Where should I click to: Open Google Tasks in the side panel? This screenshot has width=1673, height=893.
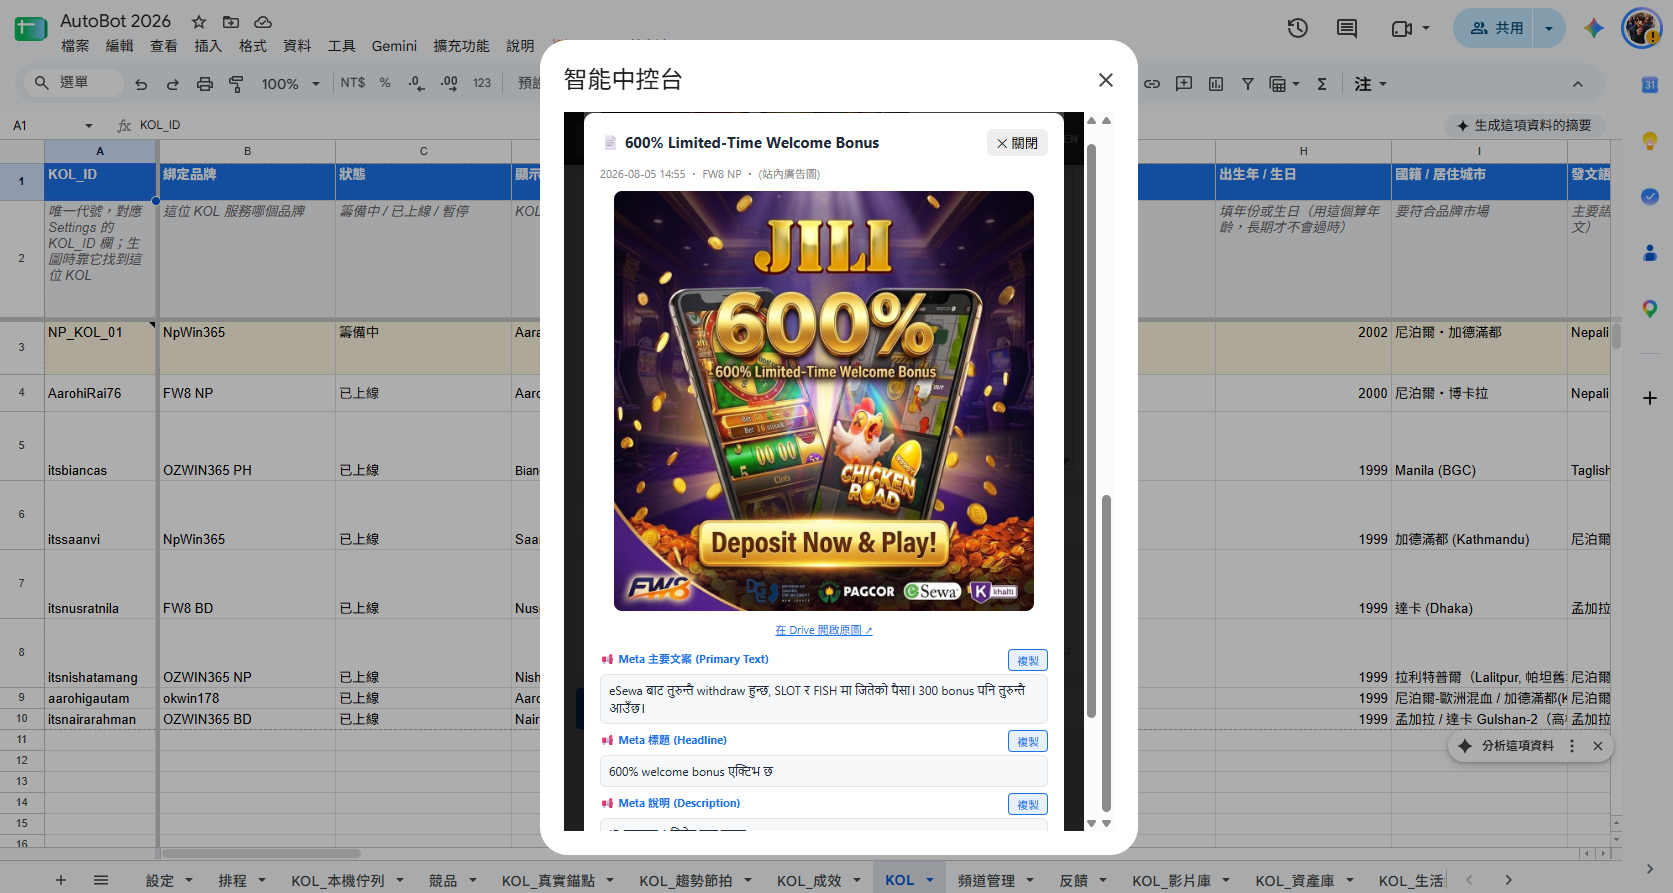(x=1650, y=197)
